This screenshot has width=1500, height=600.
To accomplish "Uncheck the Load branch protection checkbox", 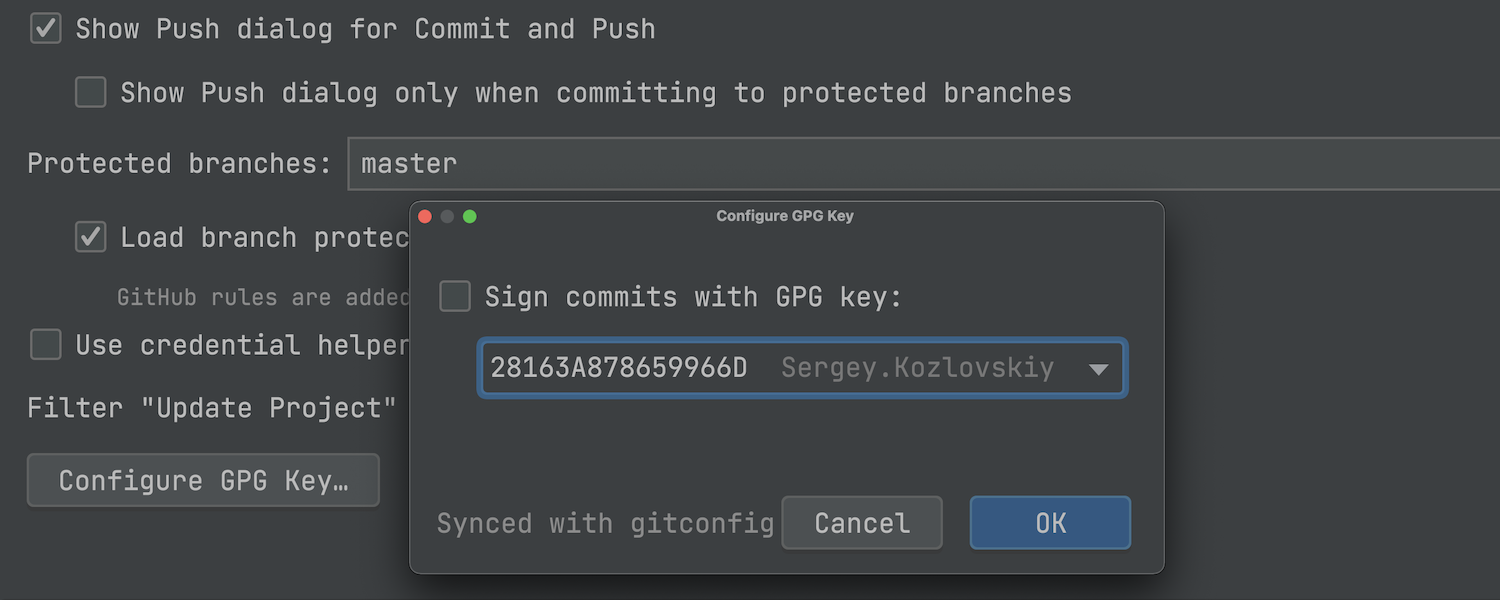I will coord(91,237).
